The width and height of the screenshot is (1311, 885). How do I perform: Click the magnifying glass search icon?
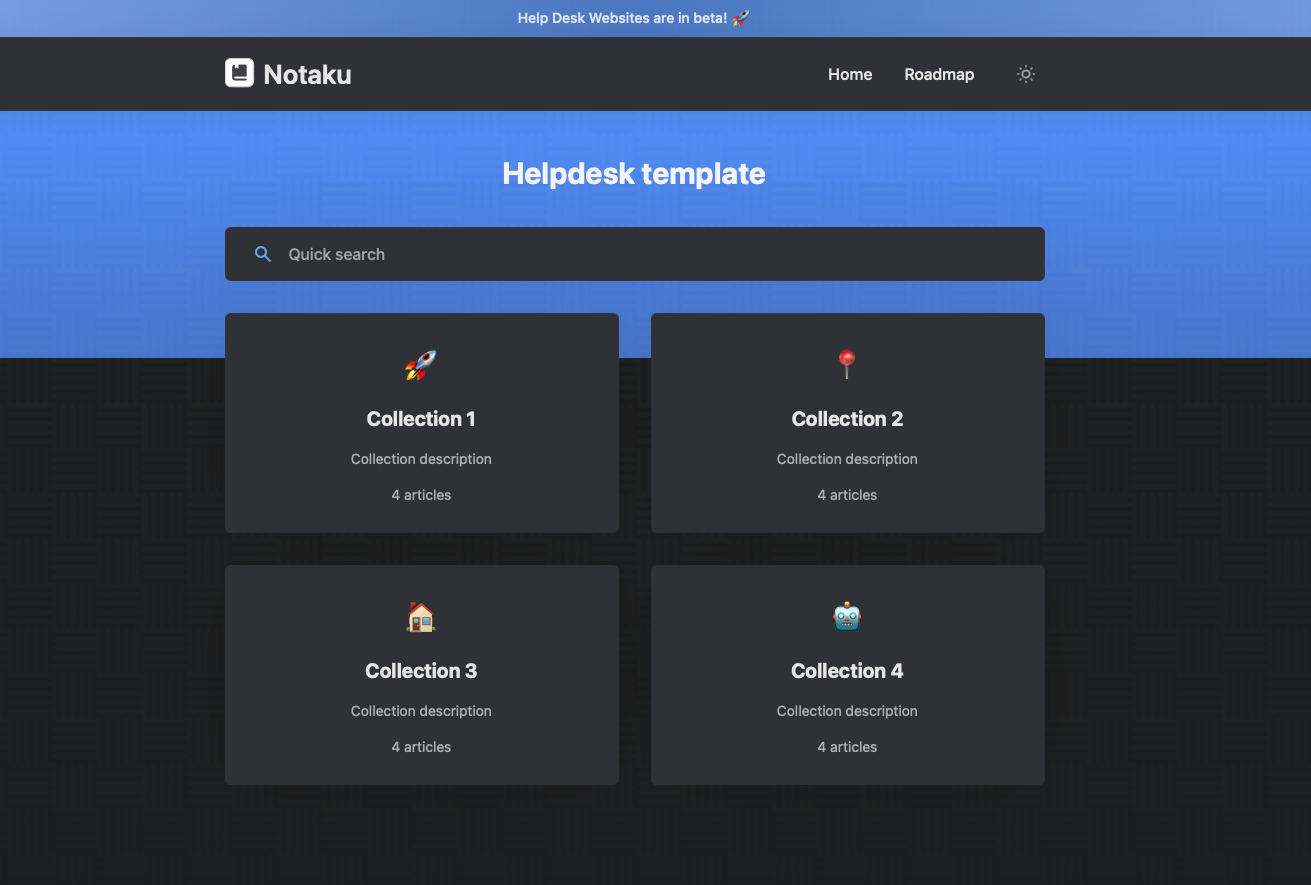(263, 254)
